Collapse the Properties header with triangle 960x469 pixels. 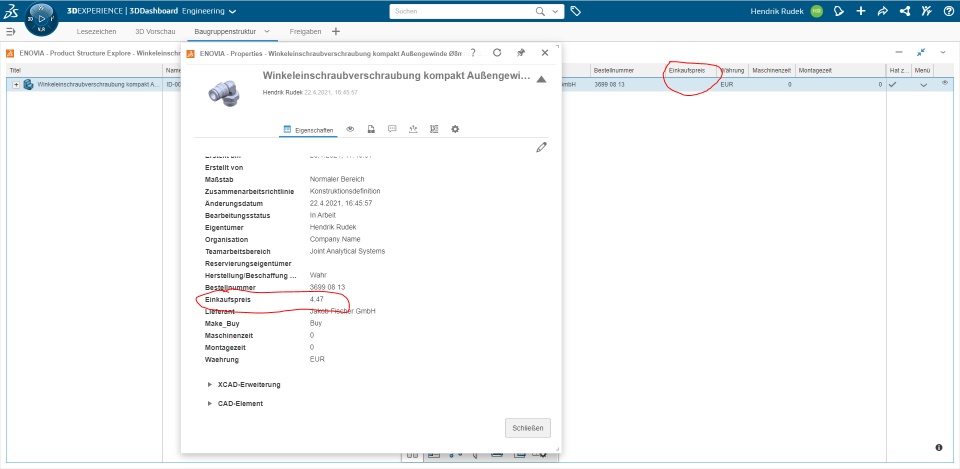(541, 79)
